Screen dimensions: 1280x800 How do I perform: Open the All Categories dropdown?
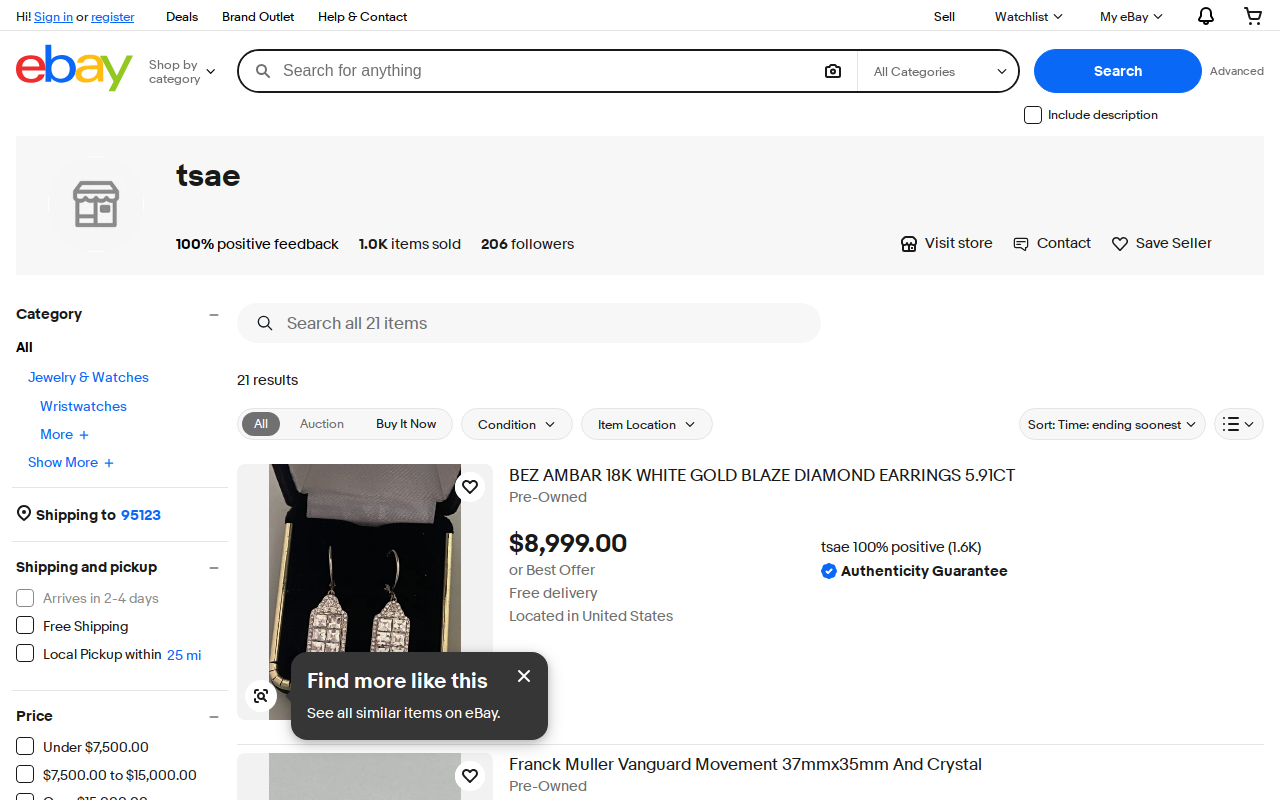click(x=939, y=71)
